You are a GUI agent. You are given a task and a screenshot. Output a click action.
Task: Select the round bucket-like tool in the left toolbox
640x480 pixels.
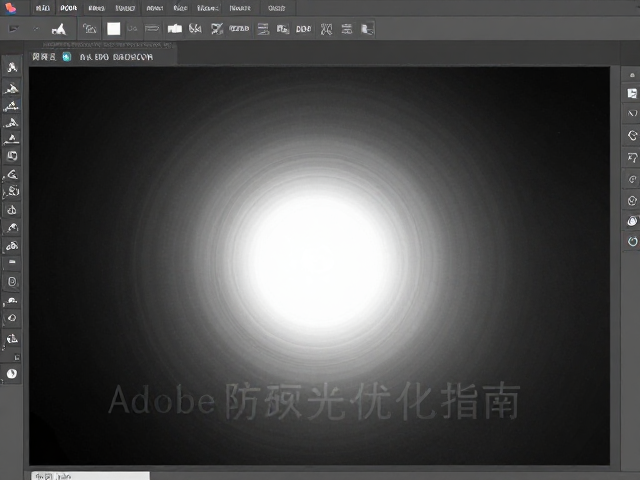12,210
